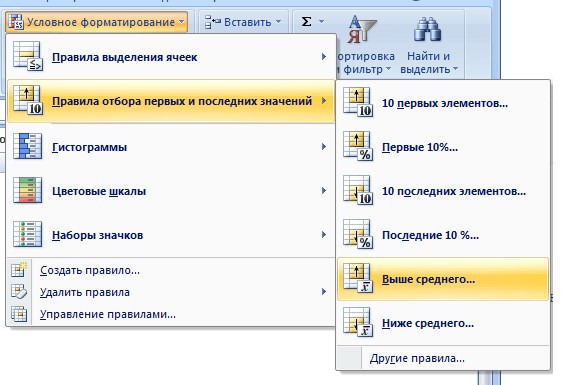The image size is (566, 385).
Task: Click the data bars Гистограммы icon
Action: point(28,146)
